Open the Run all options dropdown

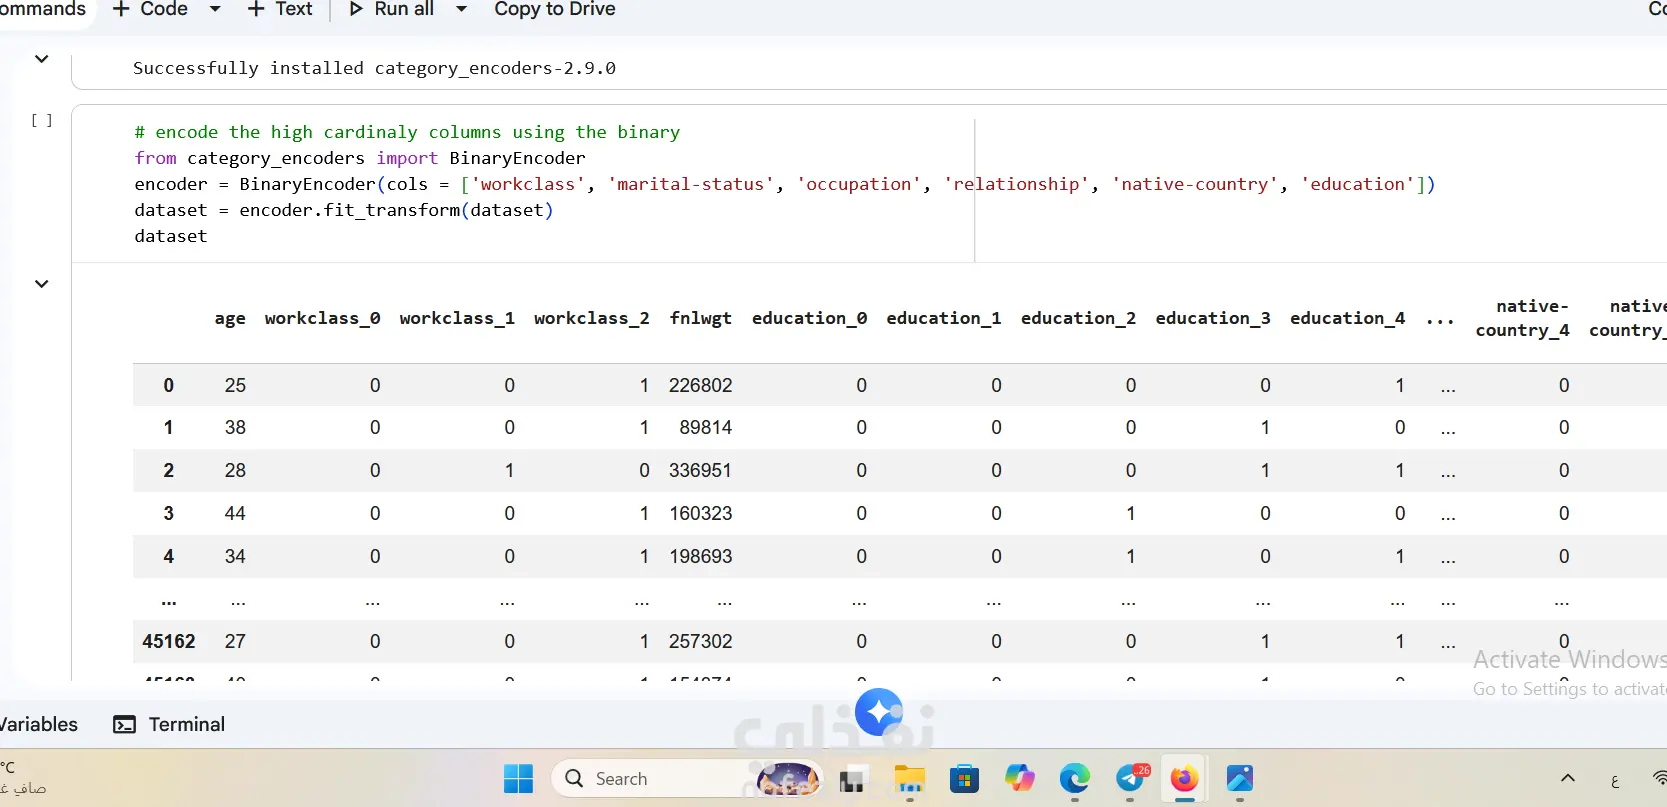[x=461, y=9]
